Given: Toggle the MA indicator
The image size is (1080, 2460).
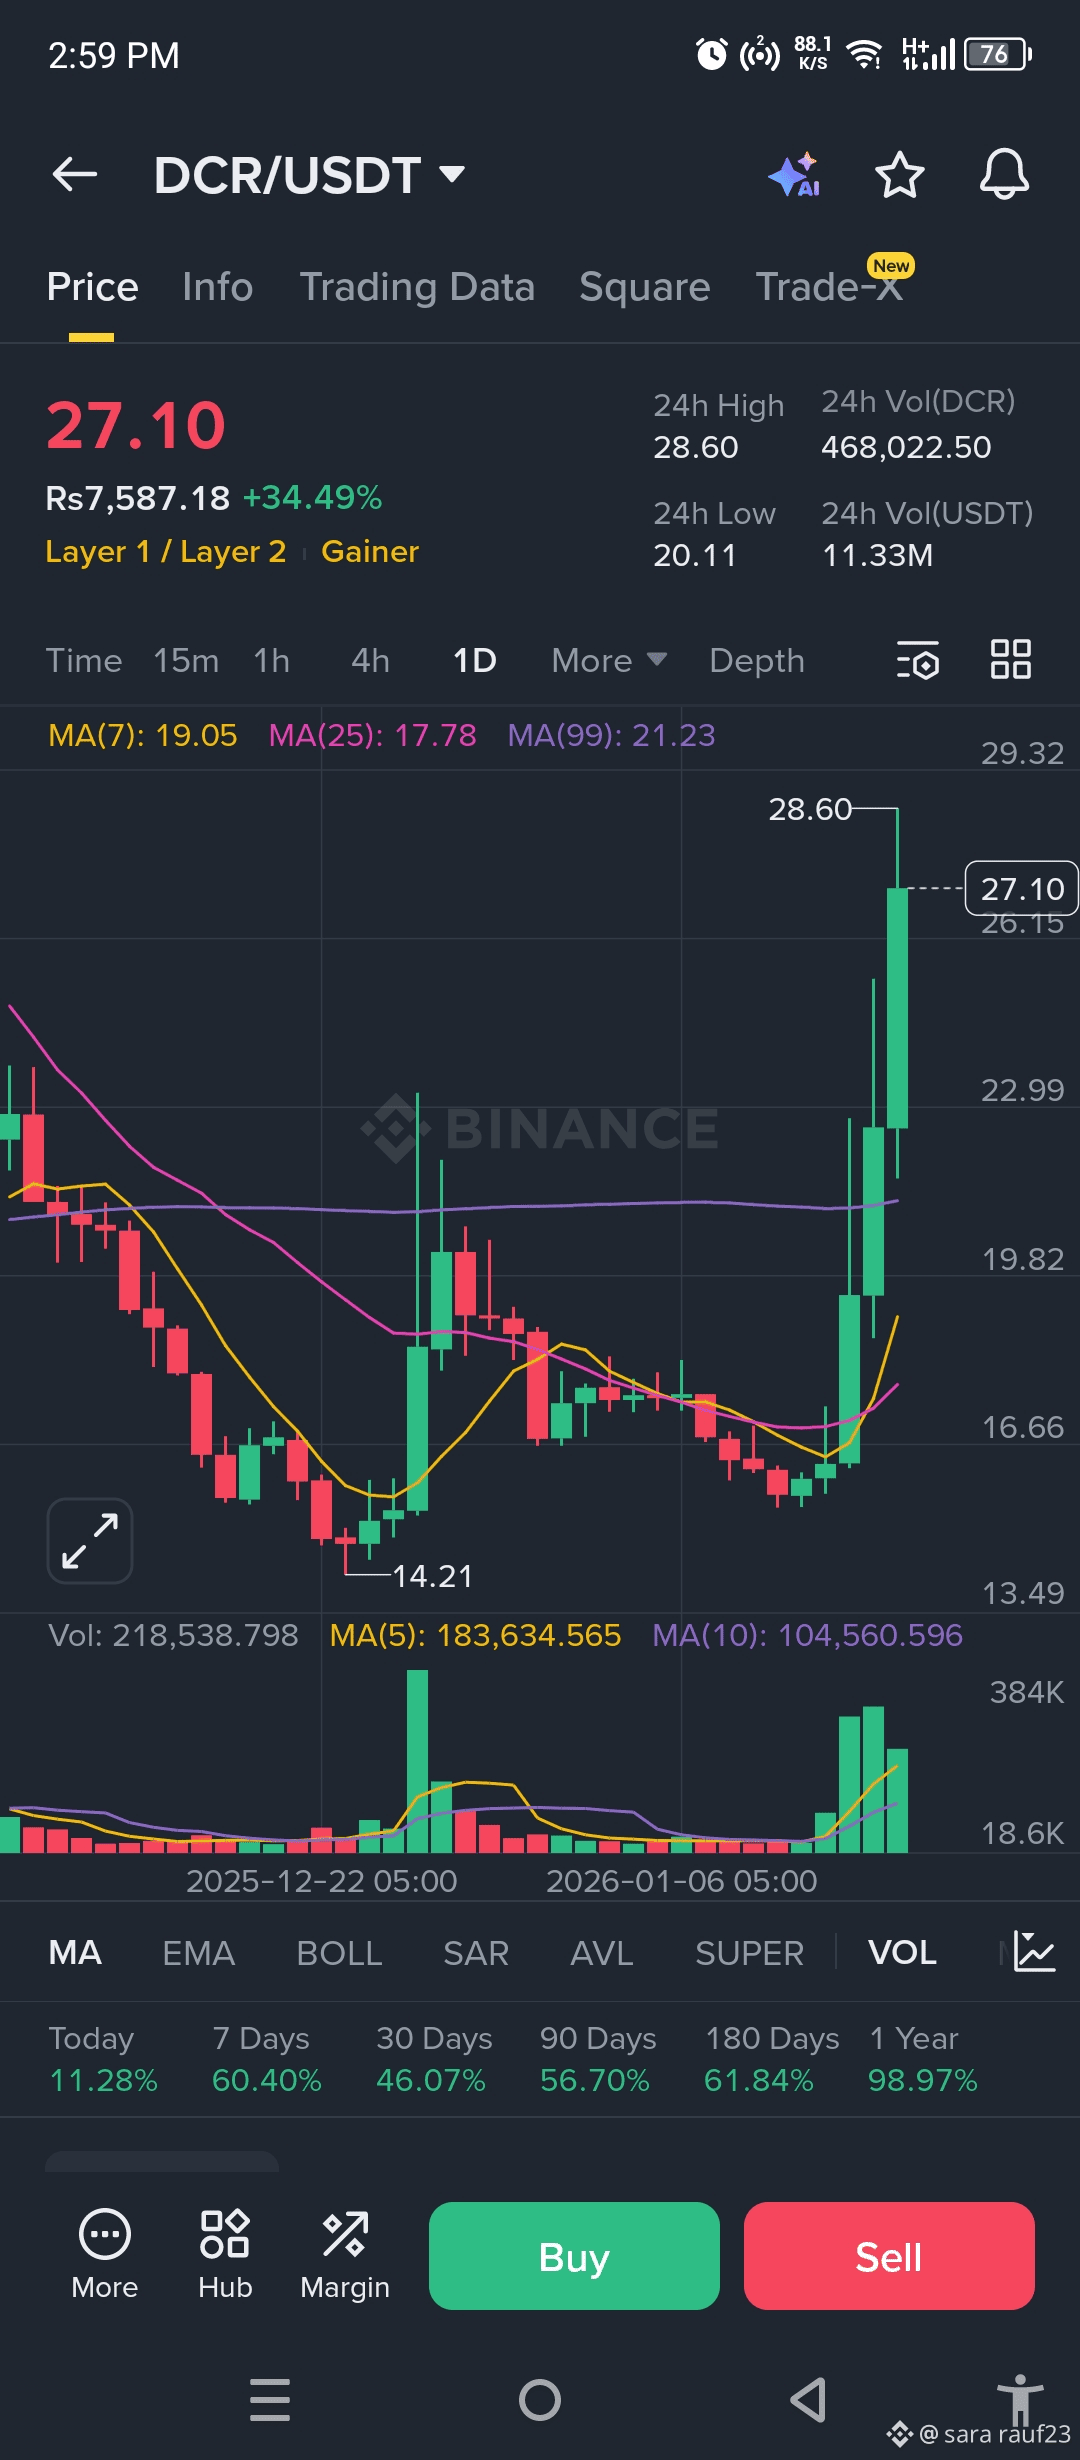Looking at the screenshot, I should (75, 1953).
